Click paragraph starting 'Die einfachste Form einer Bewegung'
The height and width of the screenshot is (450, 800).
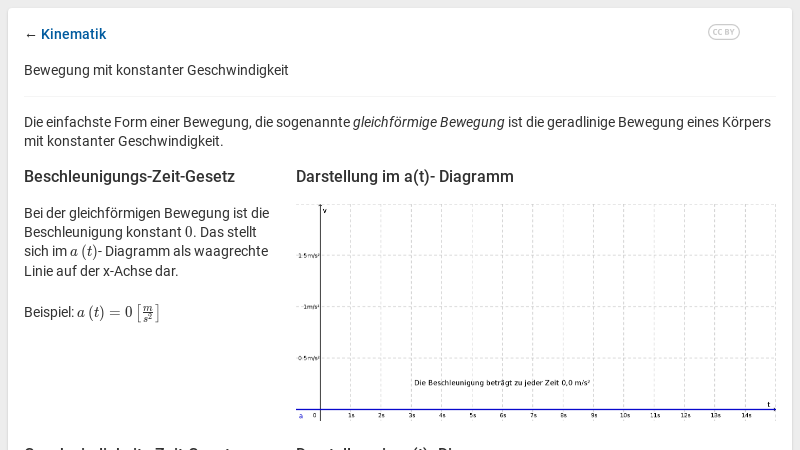click(x=397, y=132)
